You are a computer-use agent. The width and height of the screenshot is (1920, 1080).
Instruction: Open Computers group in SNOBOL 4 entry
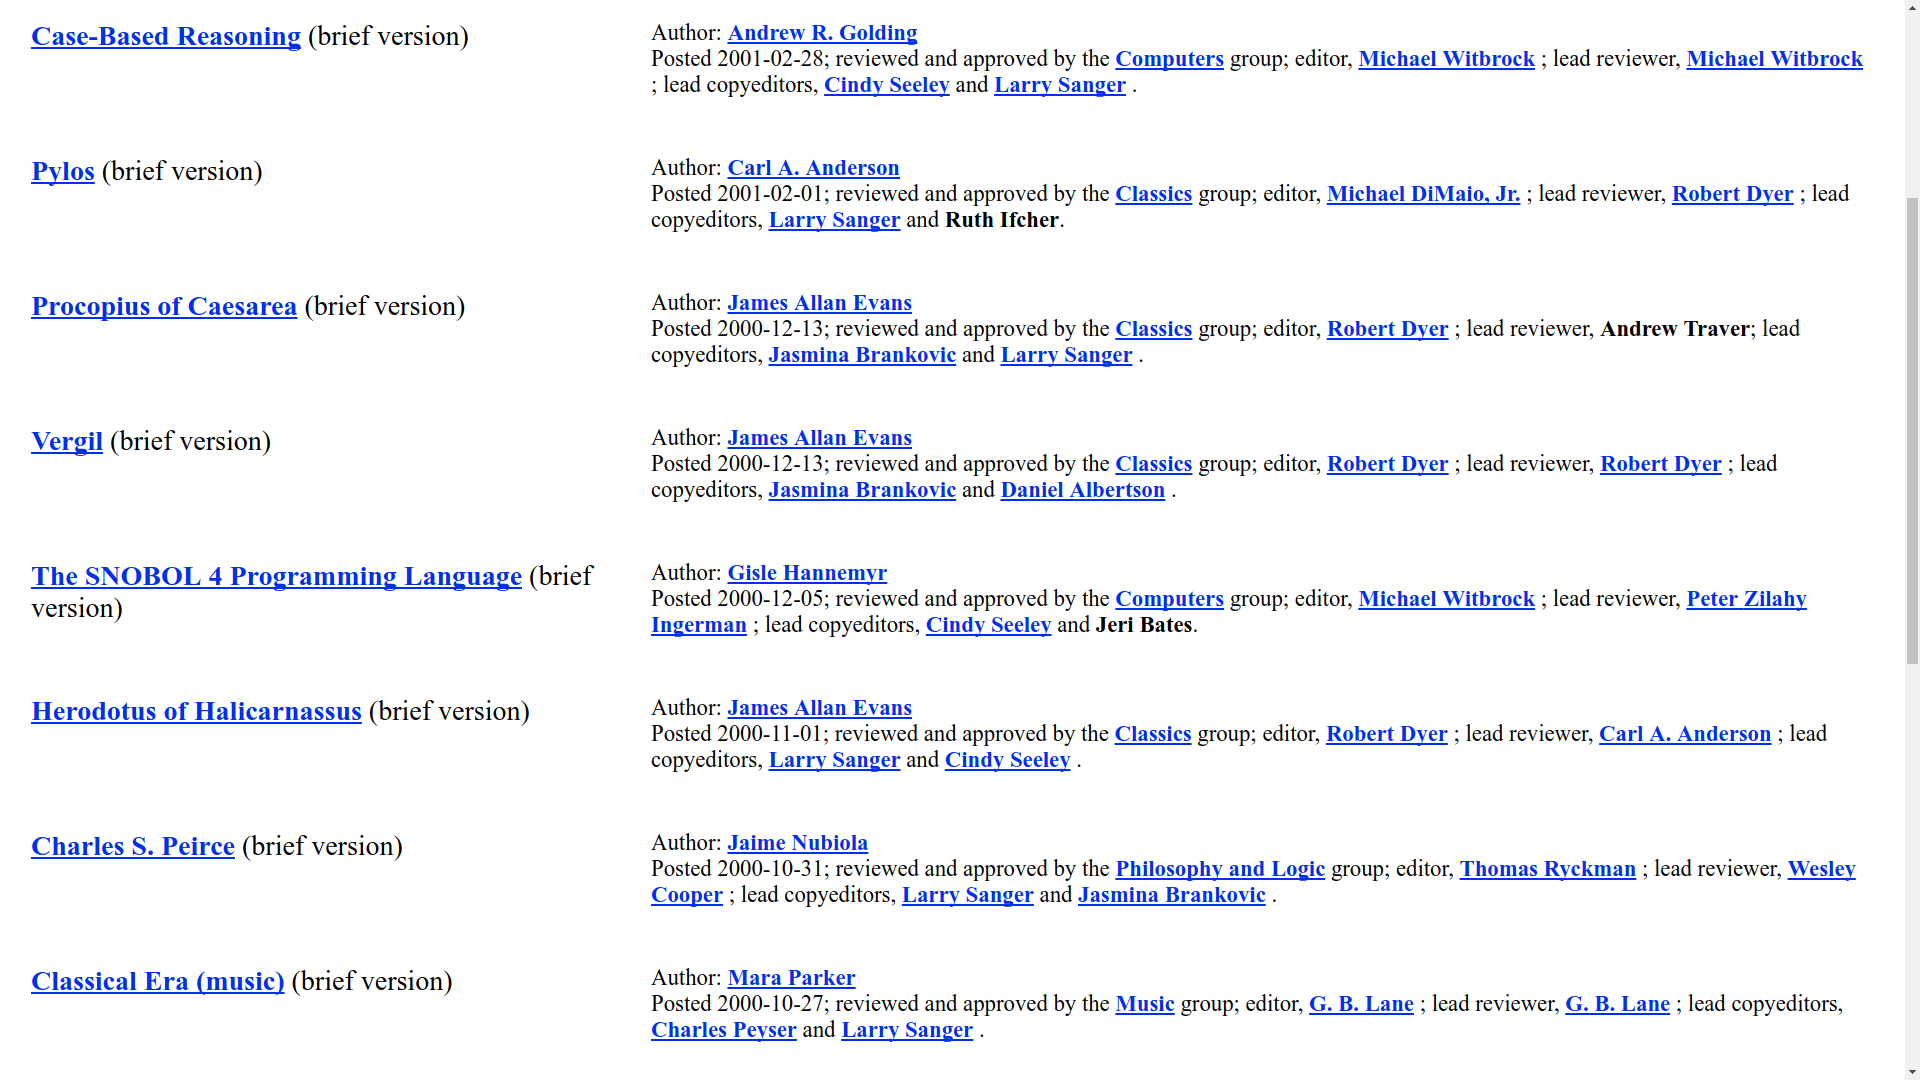1169,599
